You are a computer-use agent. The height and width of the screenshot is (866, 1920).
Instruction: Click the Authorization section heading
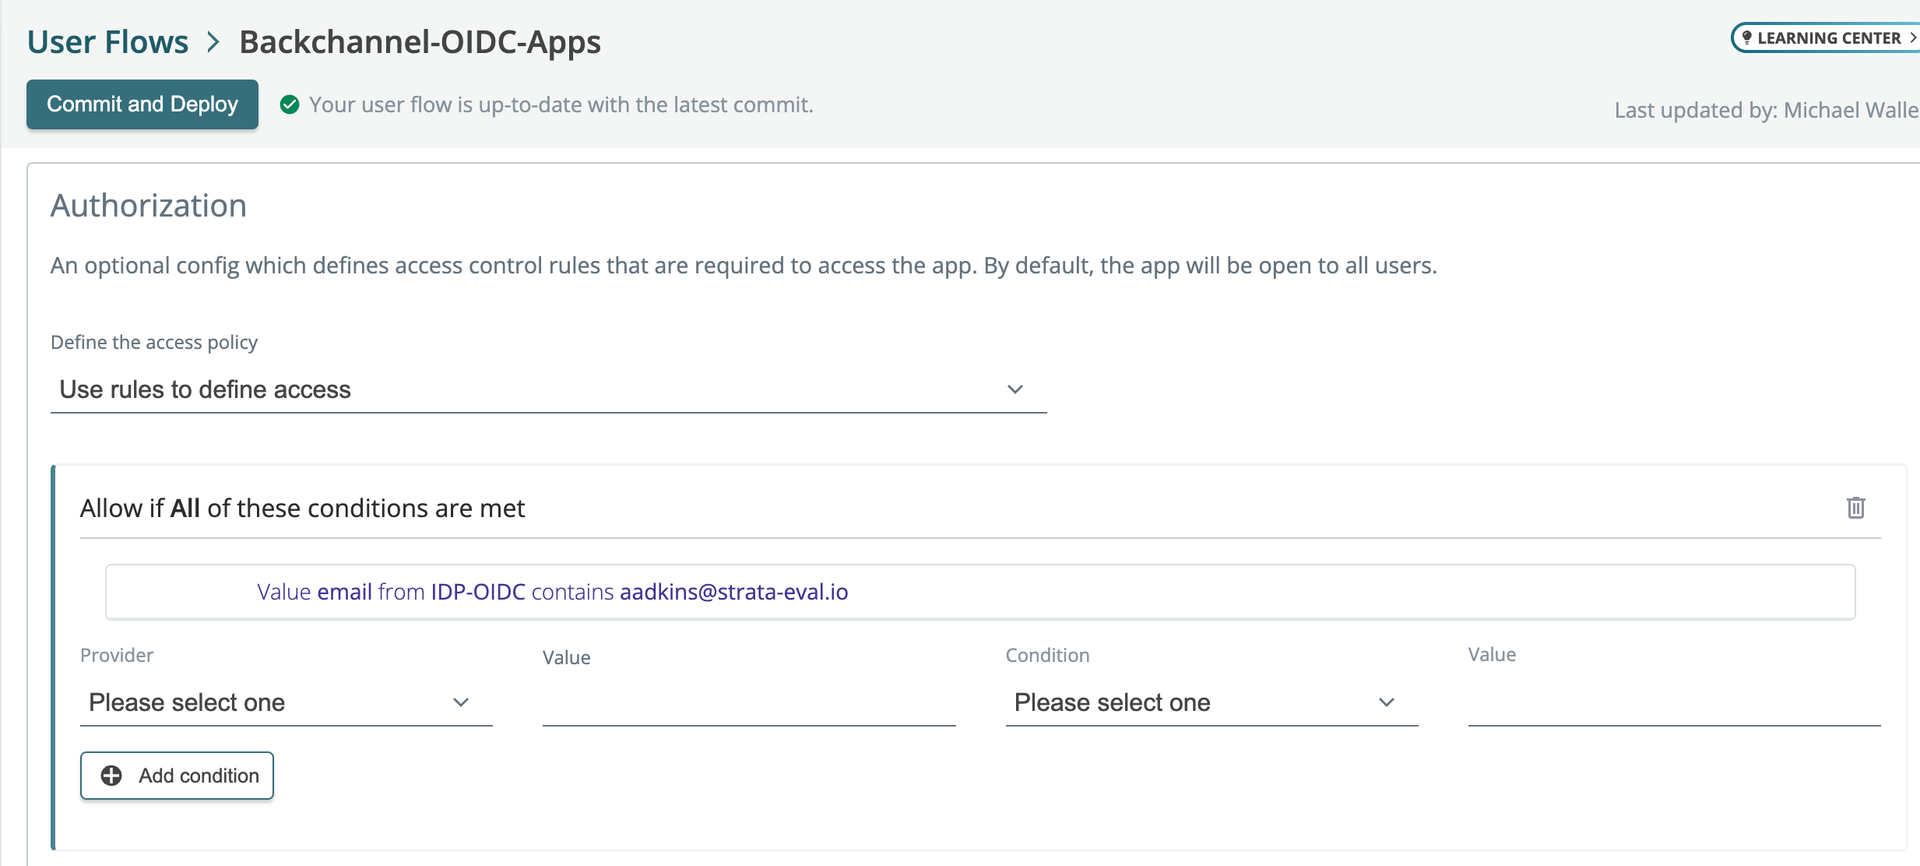[x=149, y=205]
